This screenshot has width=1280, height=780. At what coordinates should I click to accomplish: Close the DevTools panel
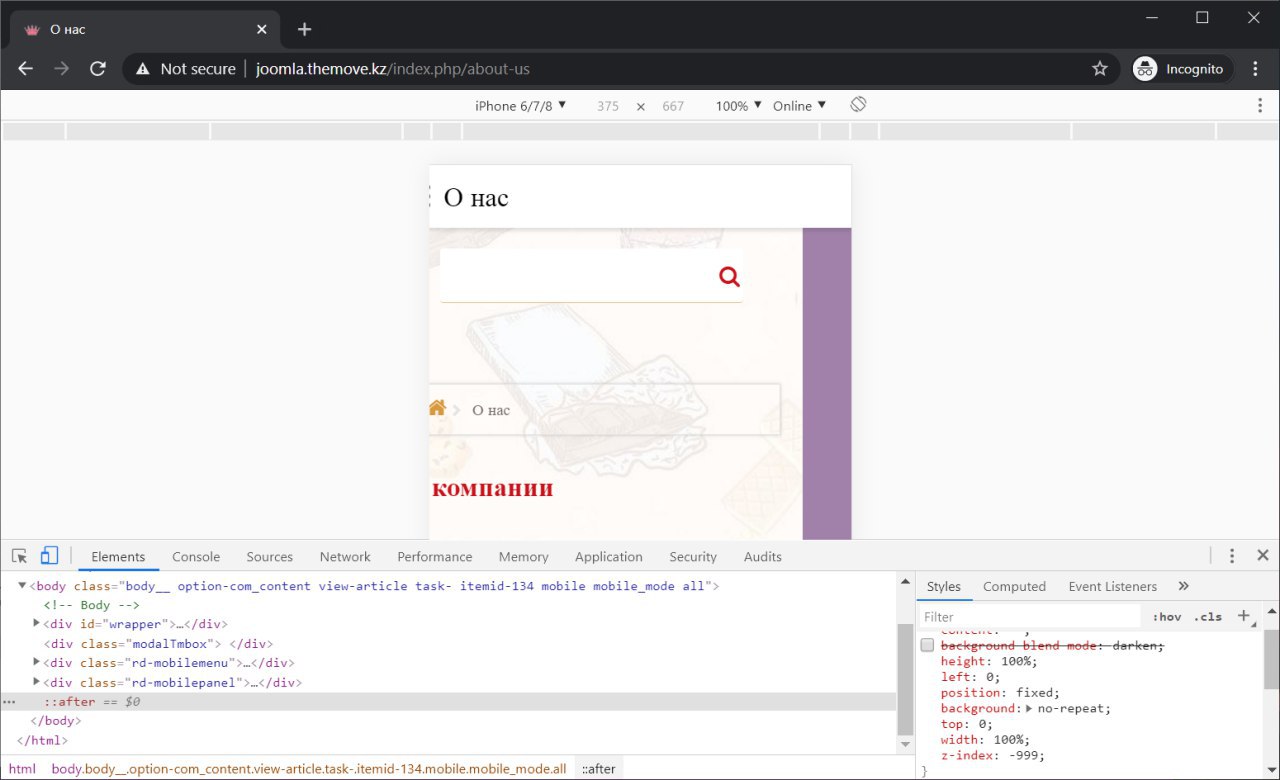pyautogui.click(x=1262, y=556)
